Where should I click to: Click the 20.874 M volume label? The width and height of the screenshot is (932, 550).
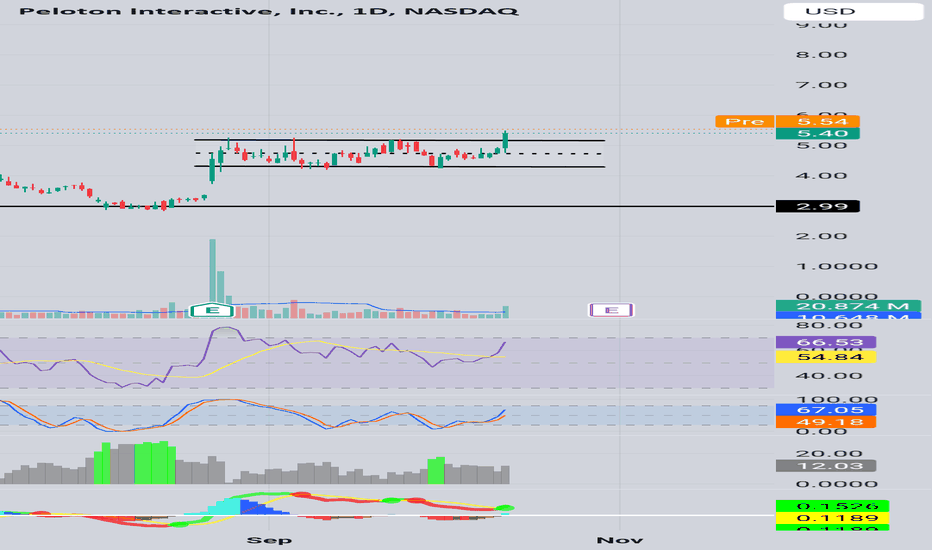tap(850, 306)
